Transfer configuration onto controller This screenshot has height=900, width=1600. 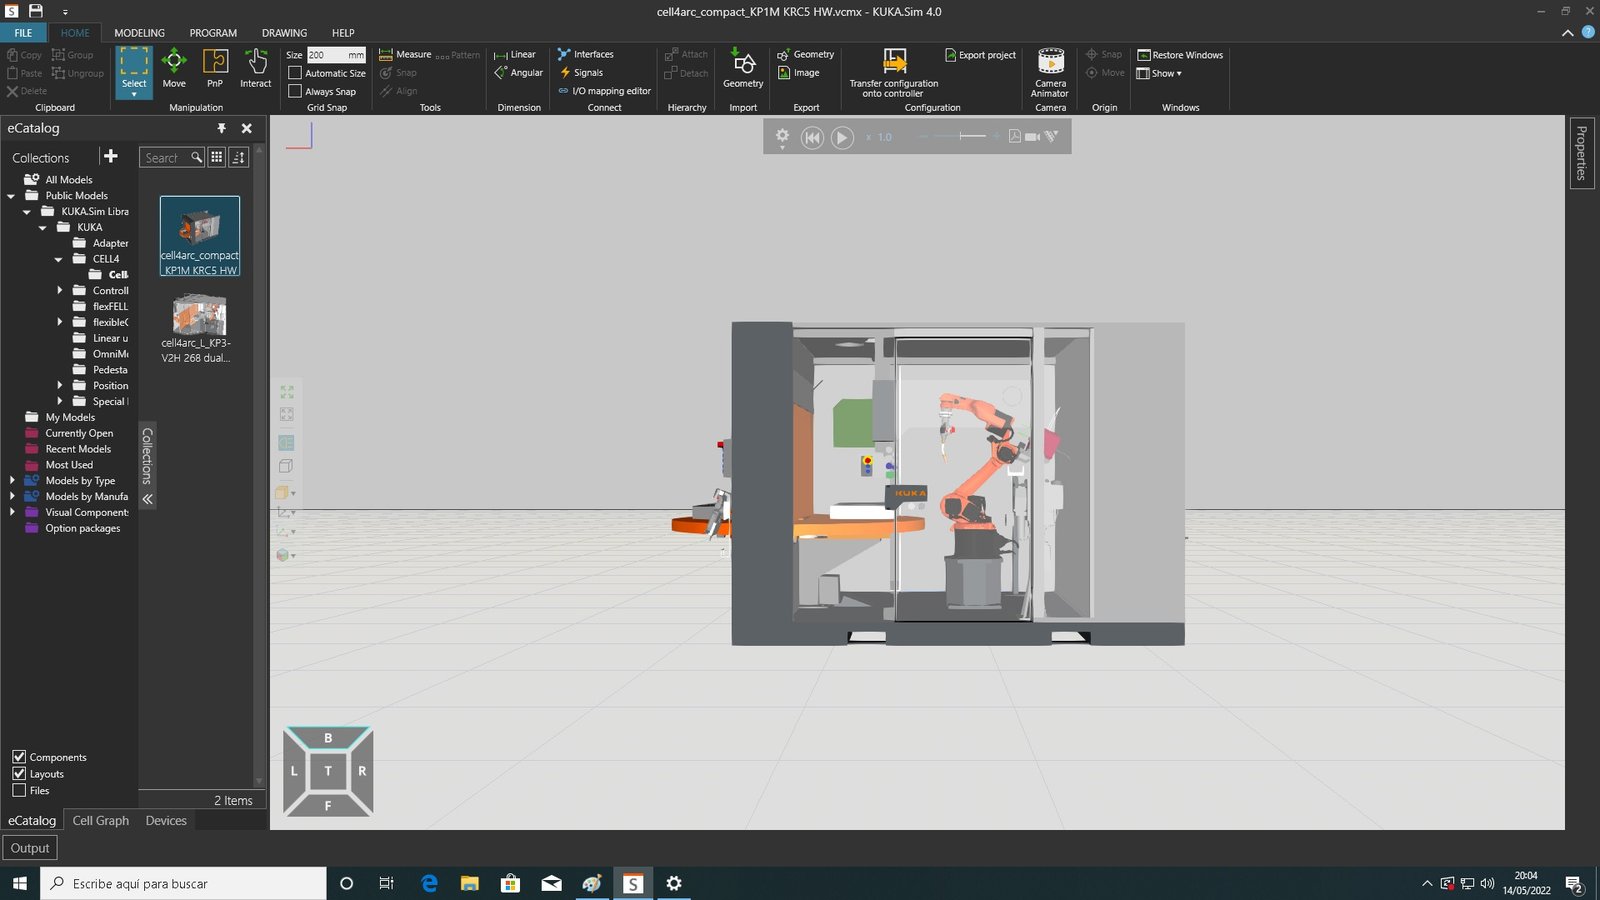(x=894, y=73)
